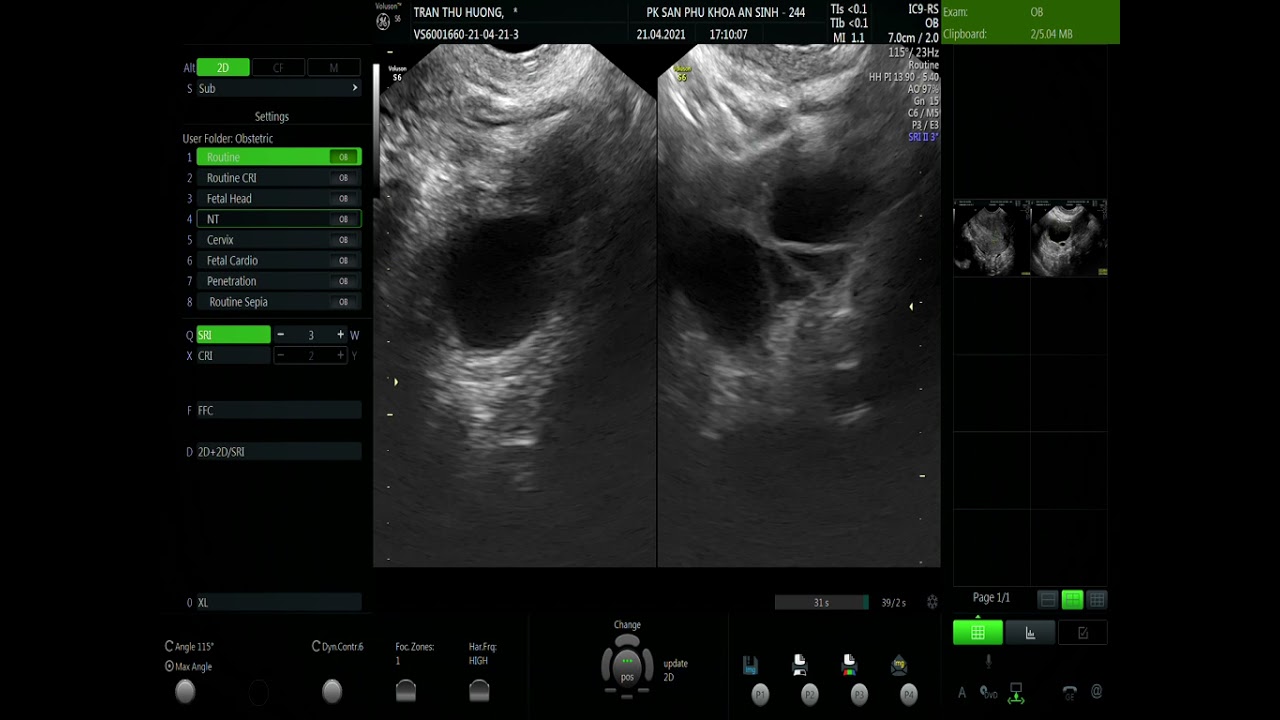Open the measurement chart tab

coord(1030,633)
